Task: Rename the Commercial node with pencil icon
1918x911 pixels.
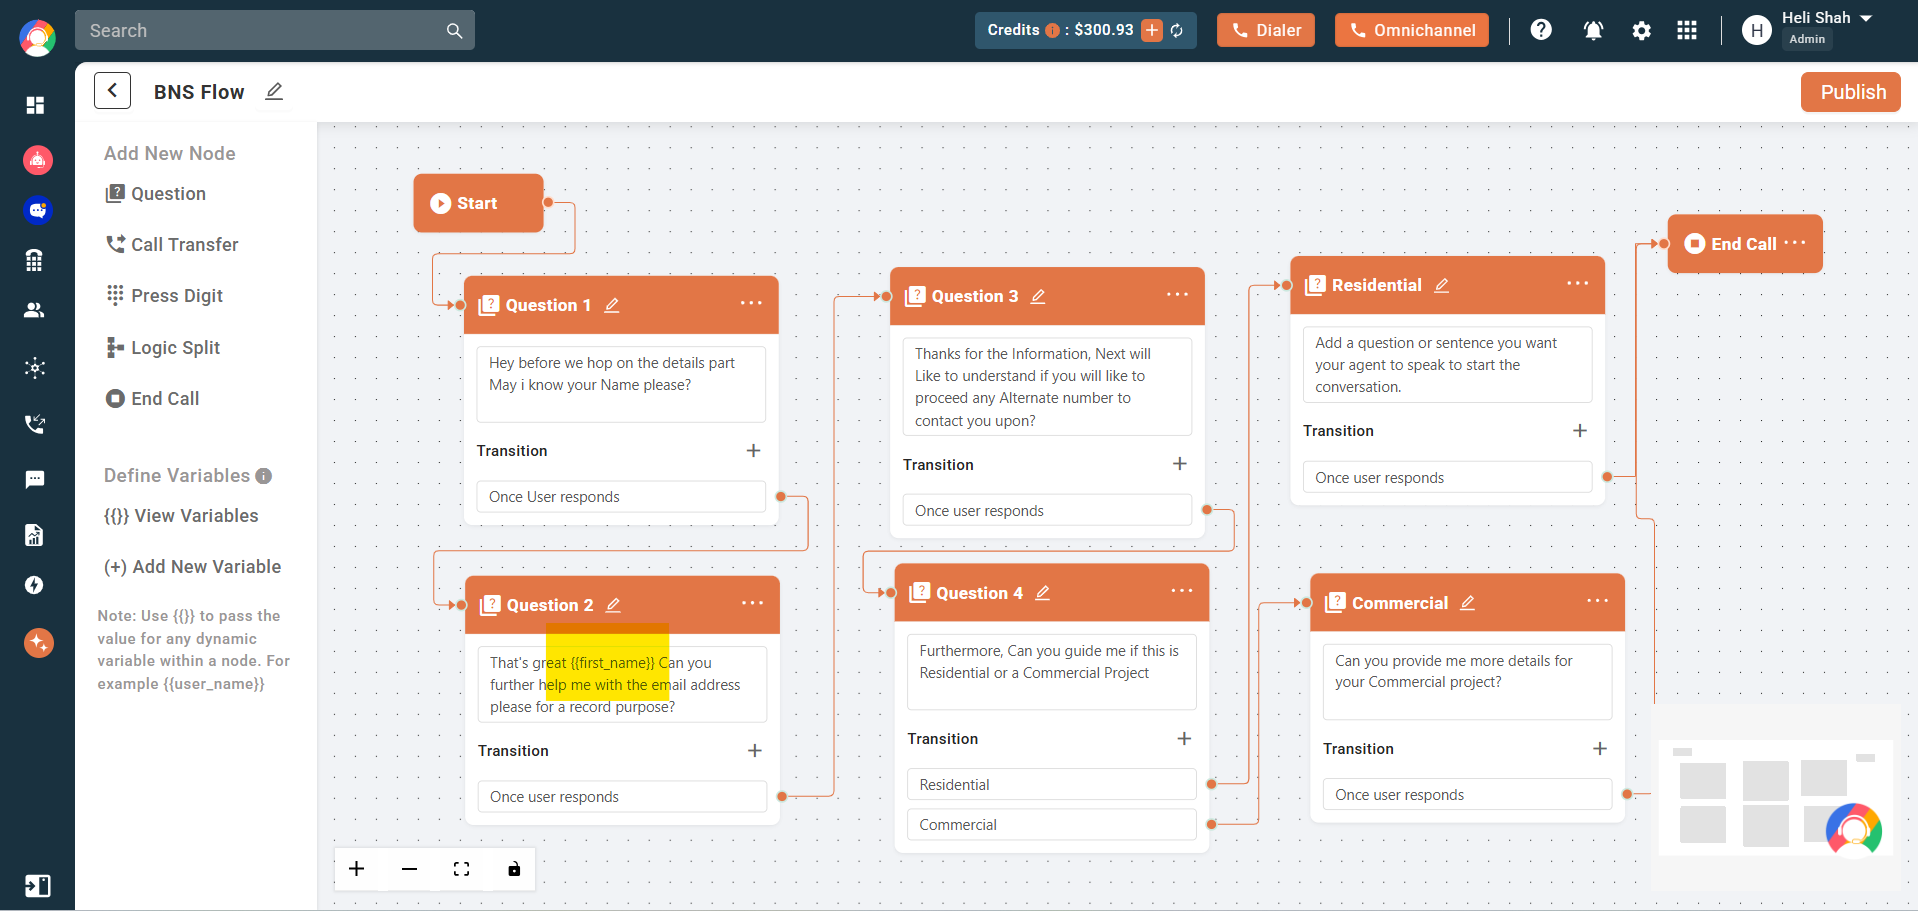Action: pyautogui.click(x=1468, y=603)
